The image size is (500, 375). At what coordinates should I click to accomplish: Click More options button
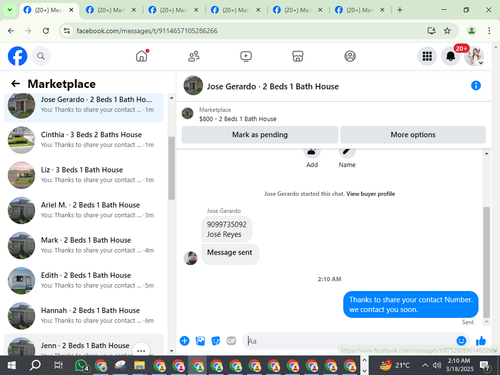coord(413,135)
